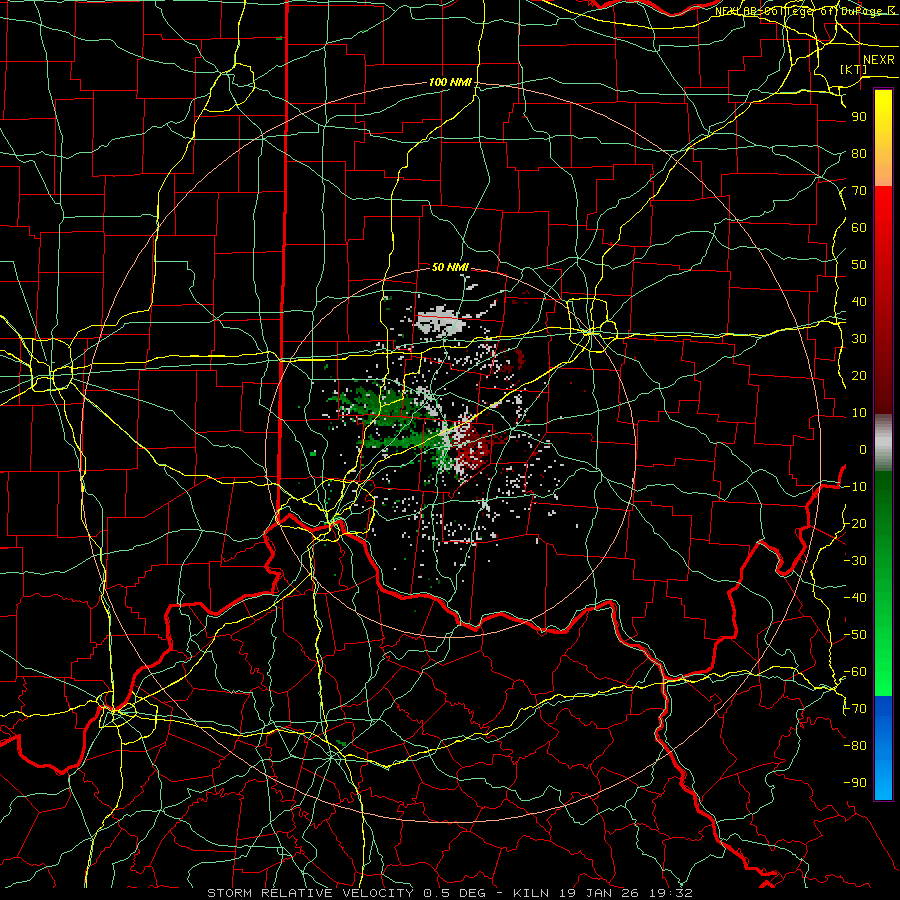Click the "-50" value on the velocity scale
The width and height of the screenshot is (900, 900).
click(x=855, y=635)
